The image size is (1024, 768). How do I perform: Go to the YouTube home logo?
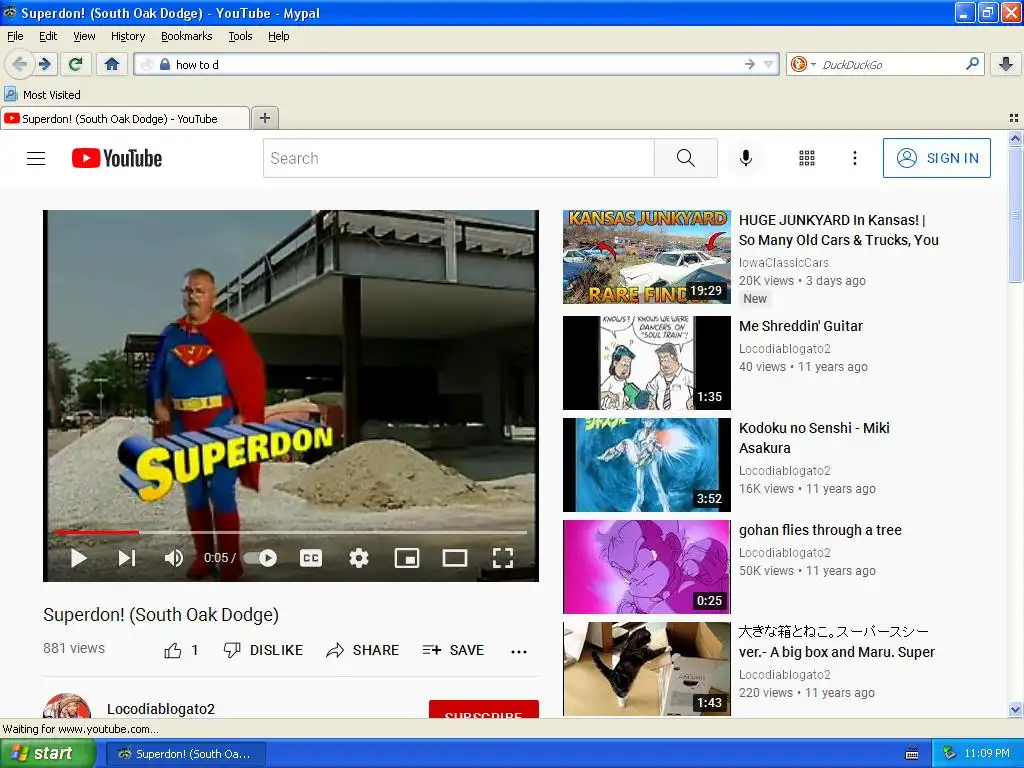click(117, 158)
